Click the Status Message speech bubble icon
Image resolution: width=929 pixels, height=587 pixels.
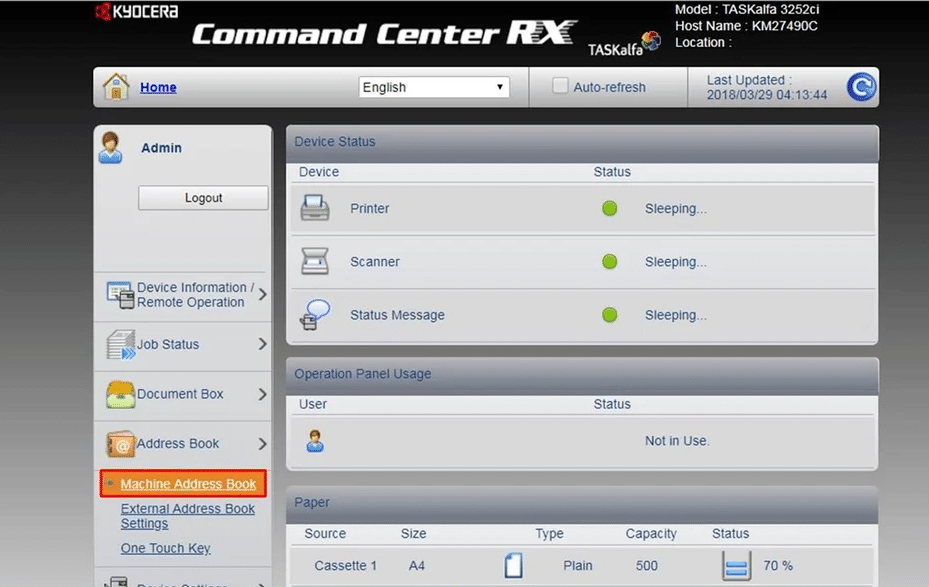315,315
